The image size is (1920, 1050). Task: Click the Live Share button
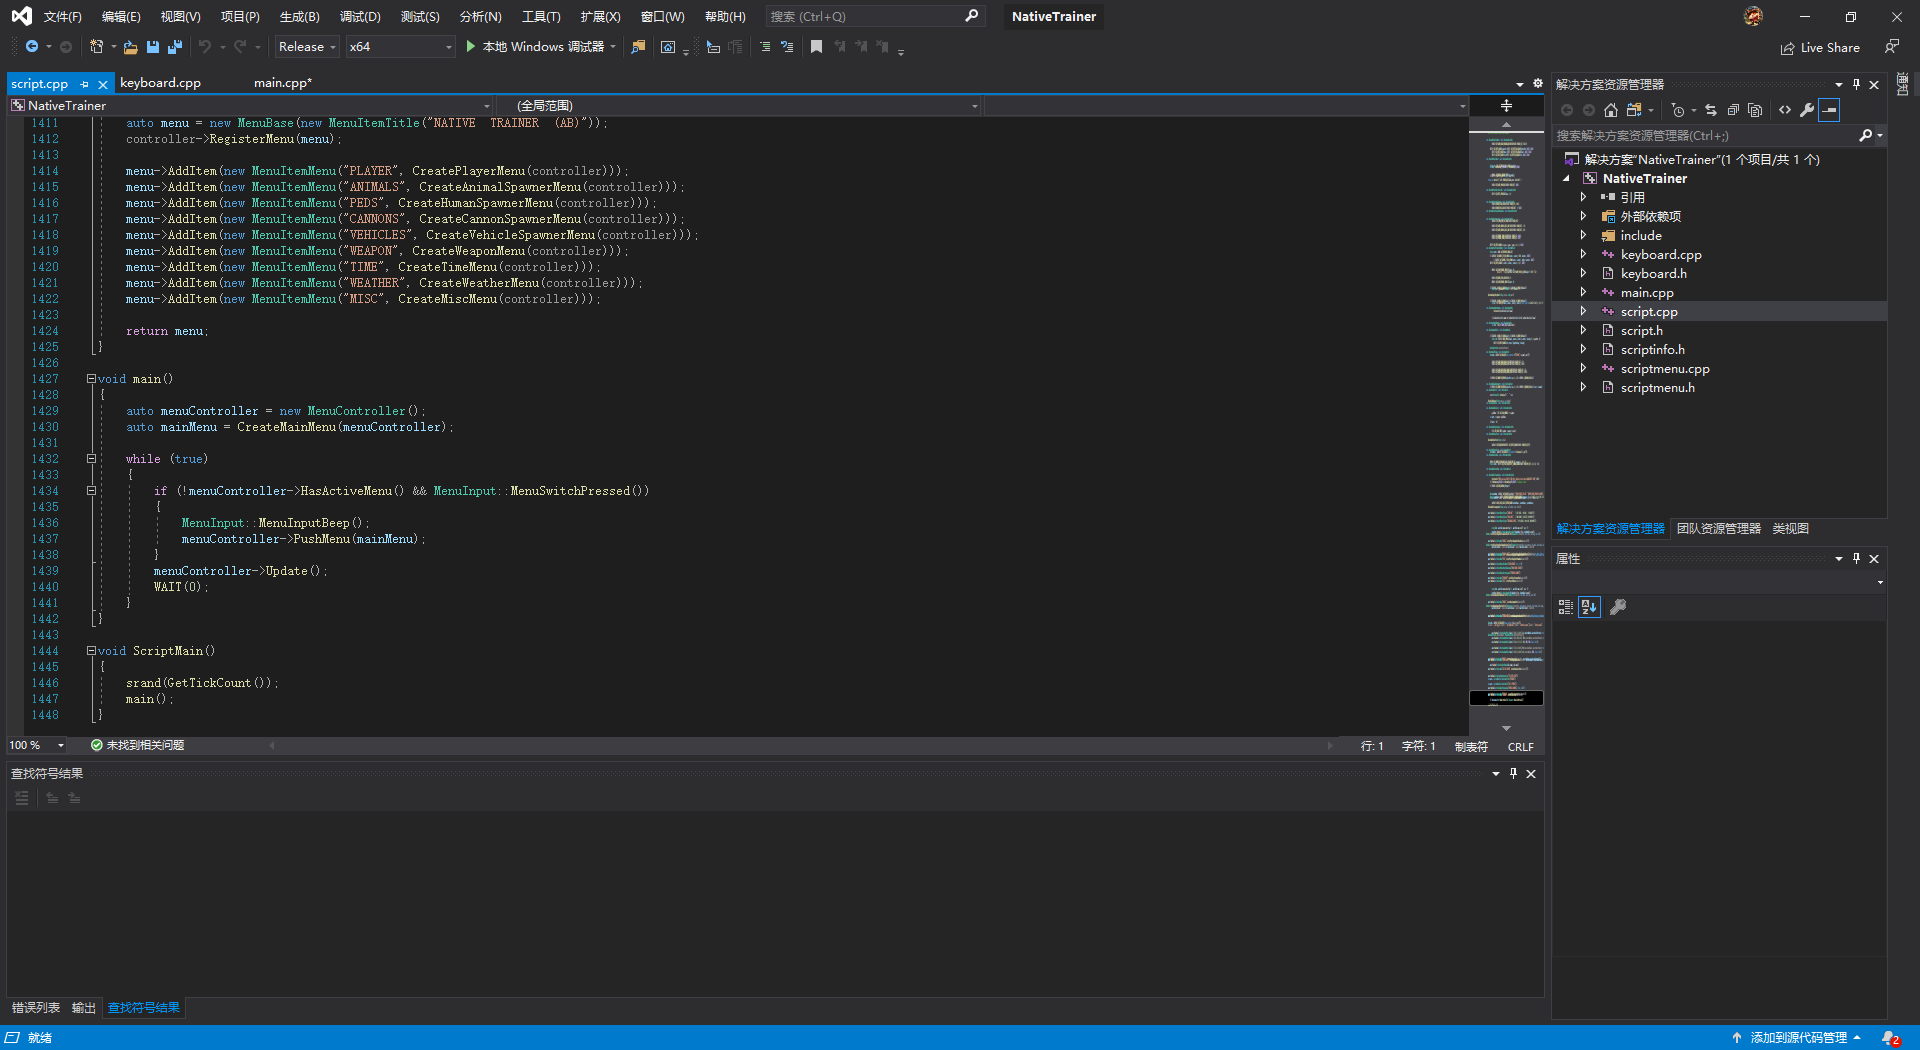point(1820,48)
